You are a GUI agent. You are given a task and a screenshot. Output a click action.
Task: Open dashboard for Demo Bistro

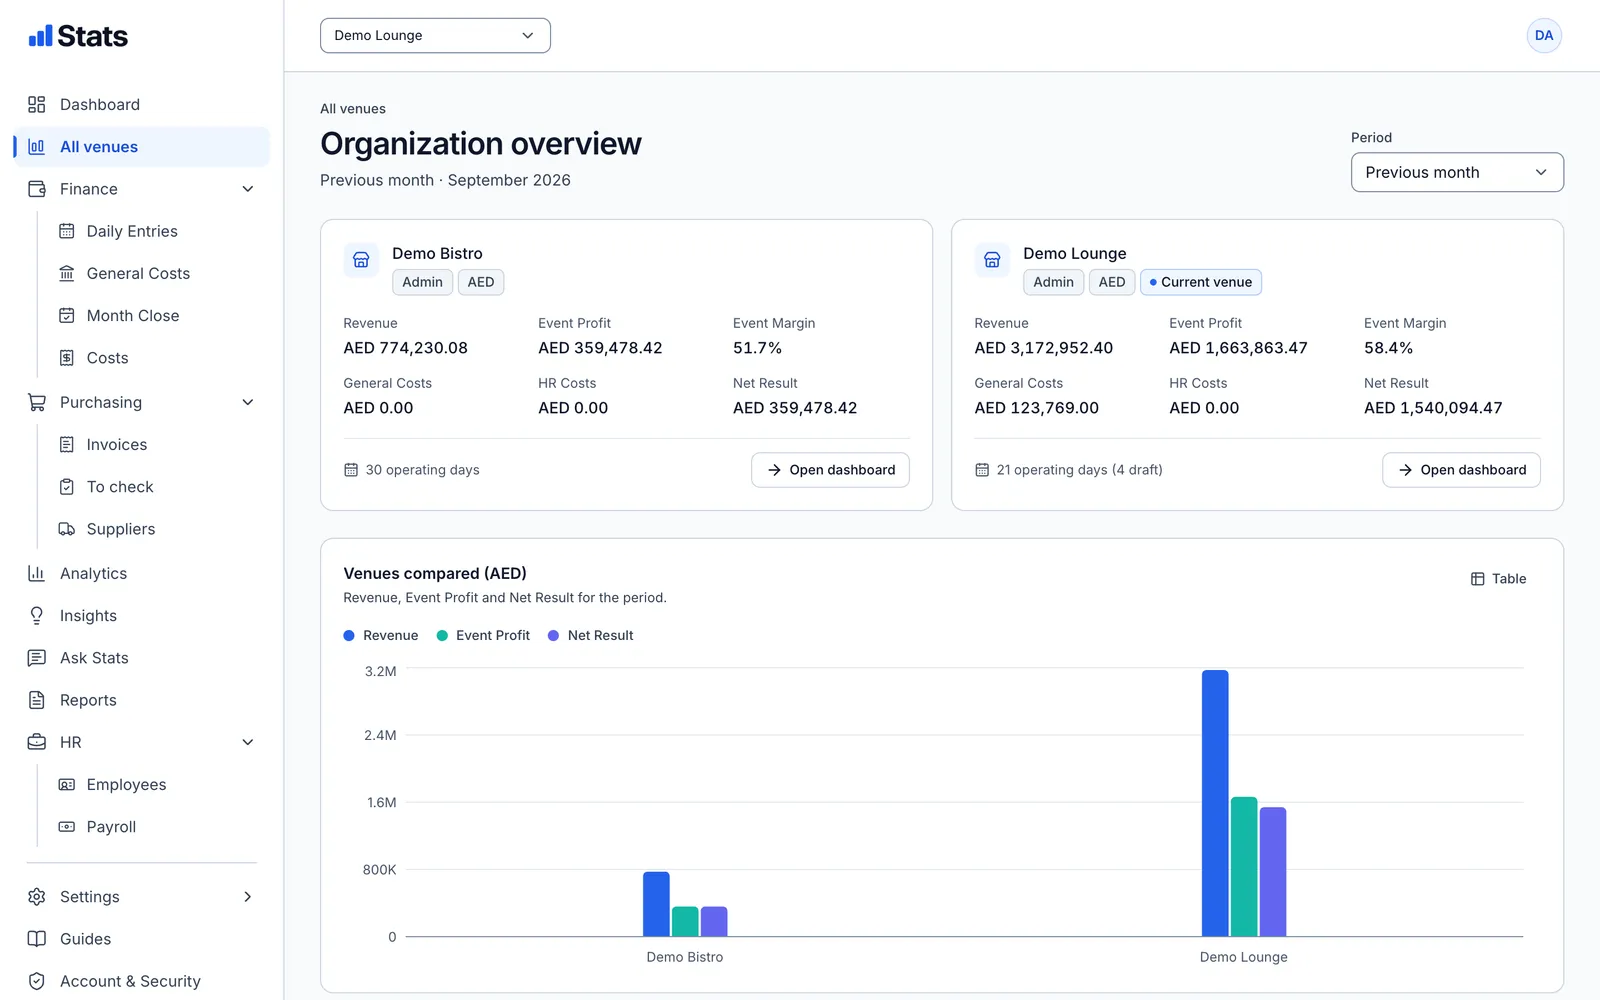pos(830,470)
